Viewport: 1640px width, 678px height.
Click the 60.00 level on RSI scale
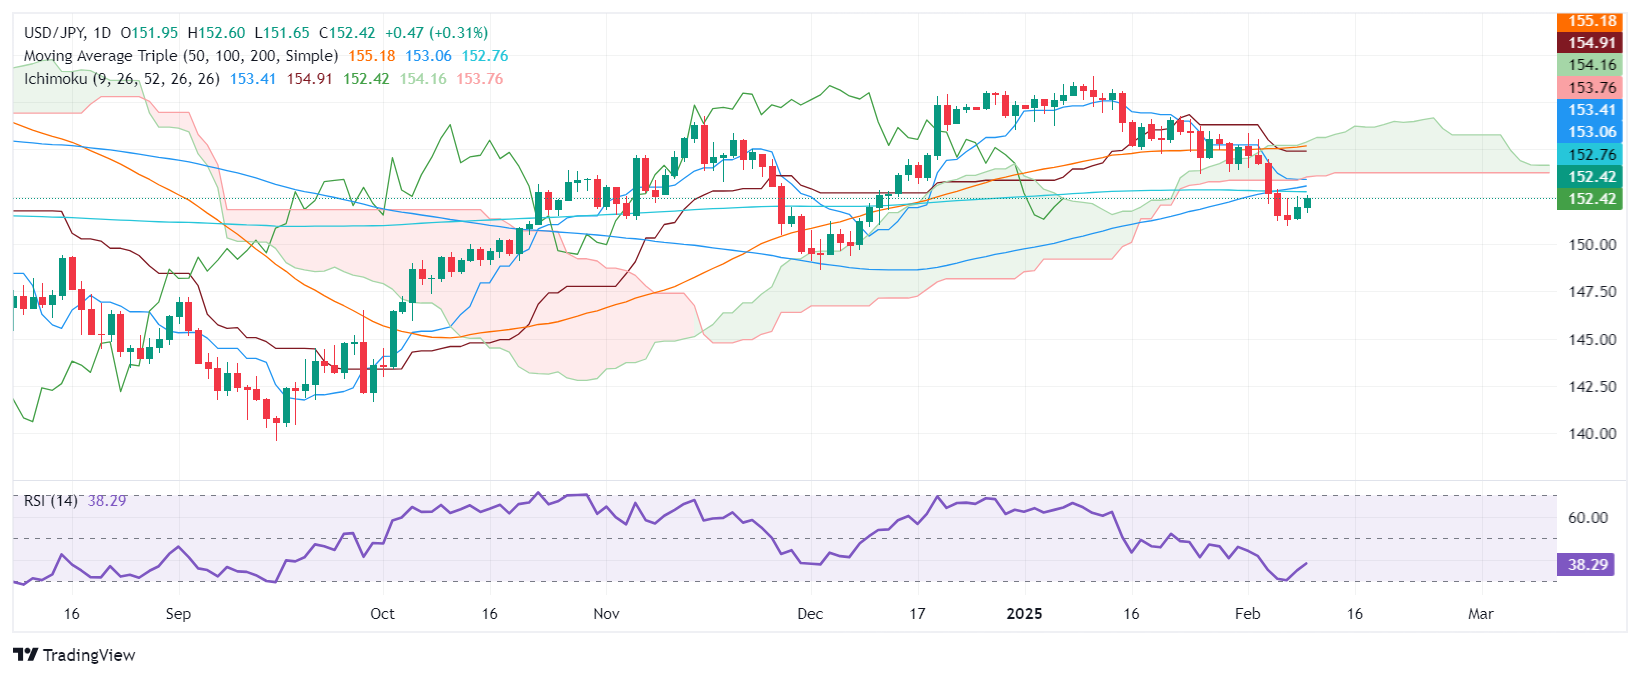point(1588,518)
